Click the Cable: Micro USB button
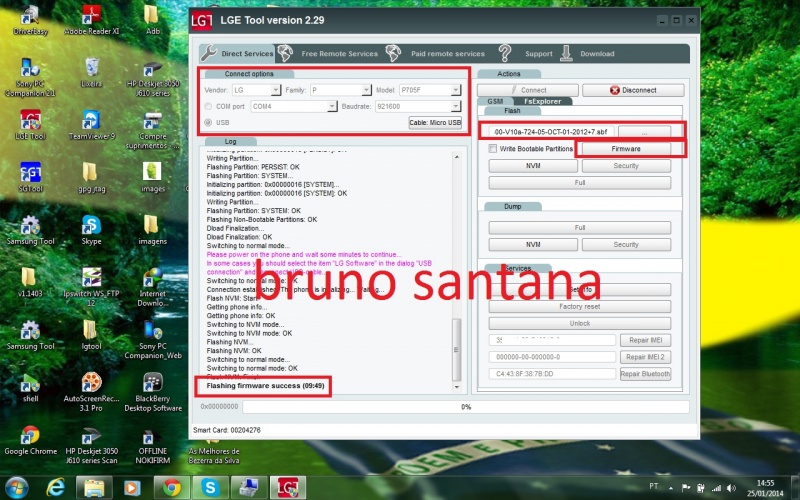800x500 pixels. (x=435, y=122)
